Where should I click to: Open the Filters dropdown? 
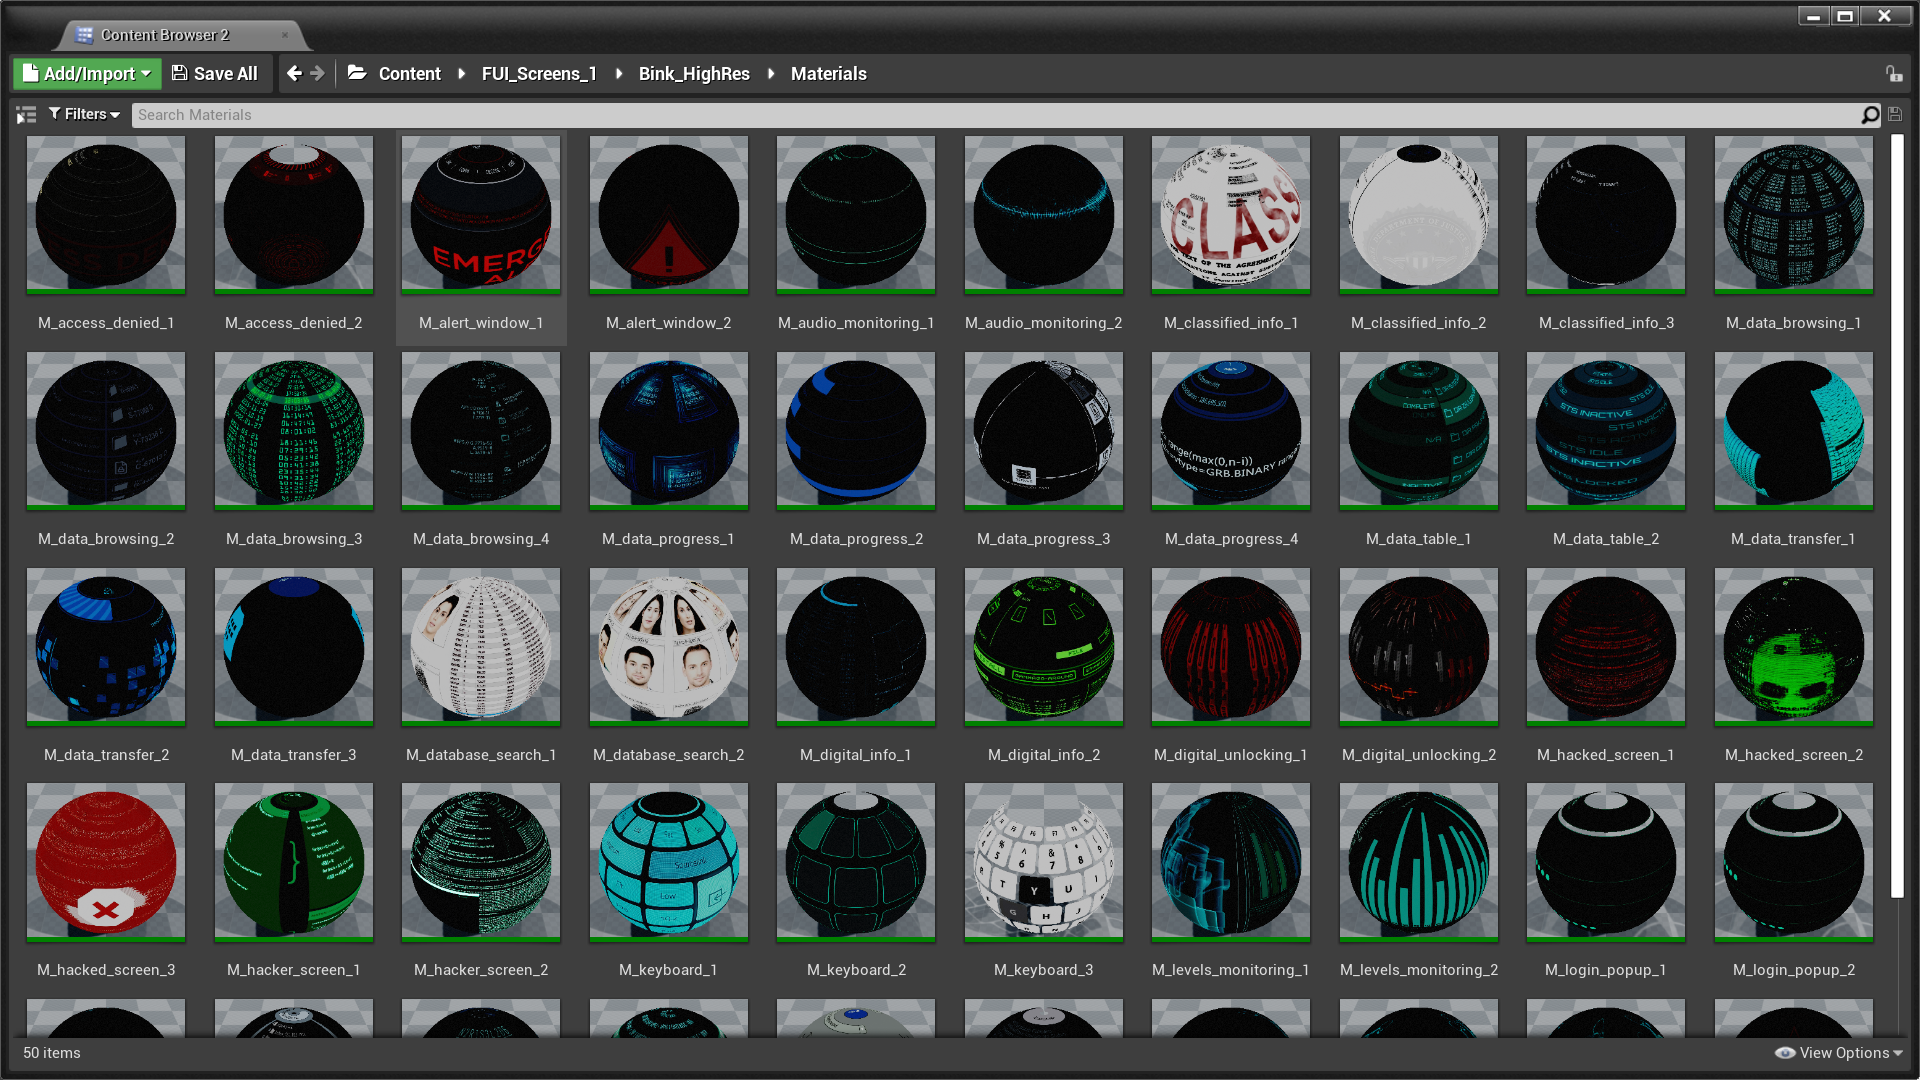pos(85,114)
